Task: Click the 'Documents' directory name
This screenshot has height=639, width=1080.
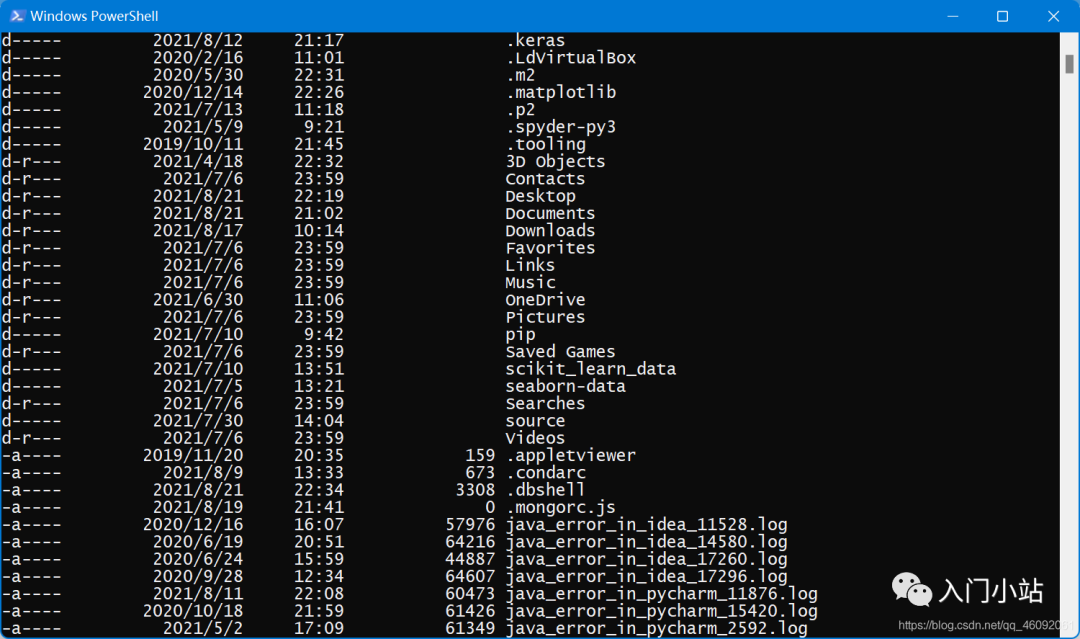Action: tap(550, 213)
